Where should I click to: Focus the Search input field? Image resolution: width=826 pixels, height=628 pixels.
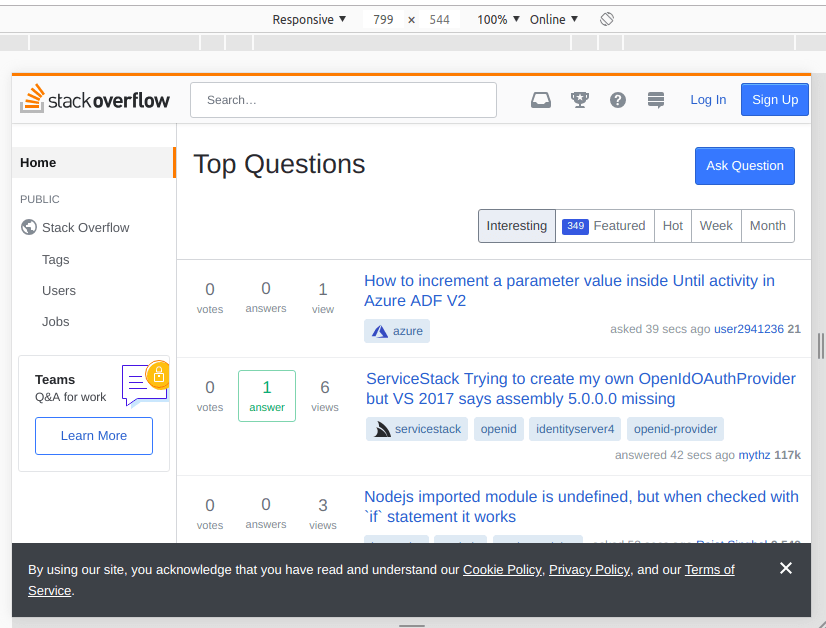coord(343,100)
